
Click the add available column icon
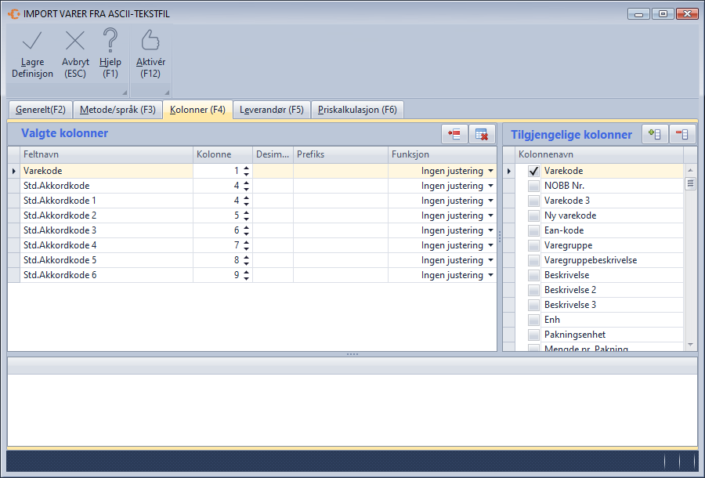click(x=656, y=134)
